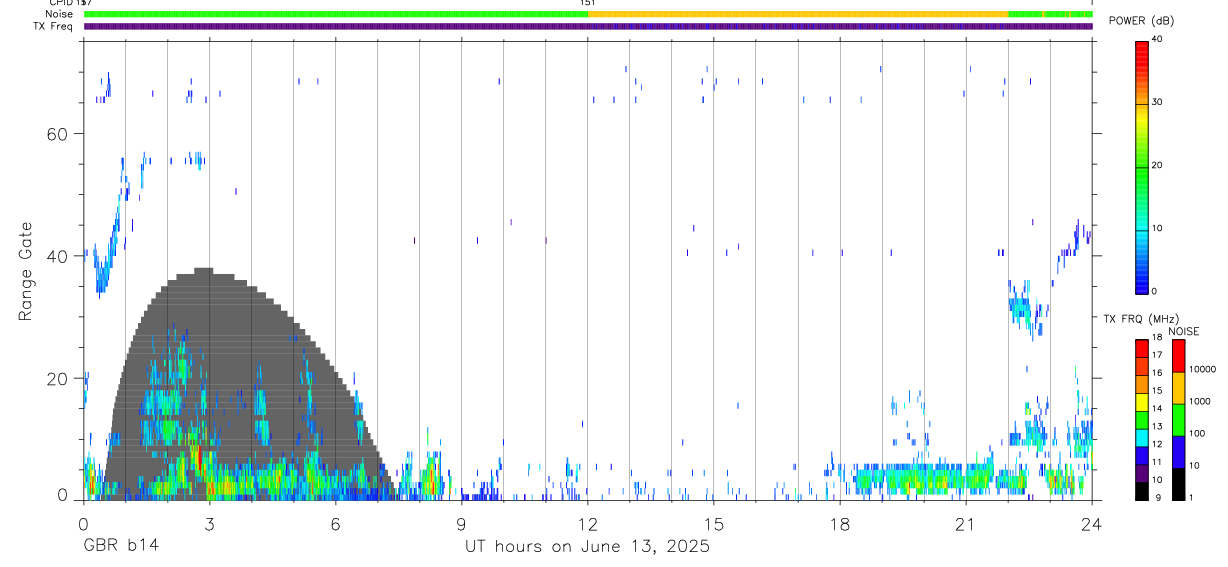Click the x-axis tick label 24
This screenshot has height=567, width=1228.
(x=1092, y=523)
